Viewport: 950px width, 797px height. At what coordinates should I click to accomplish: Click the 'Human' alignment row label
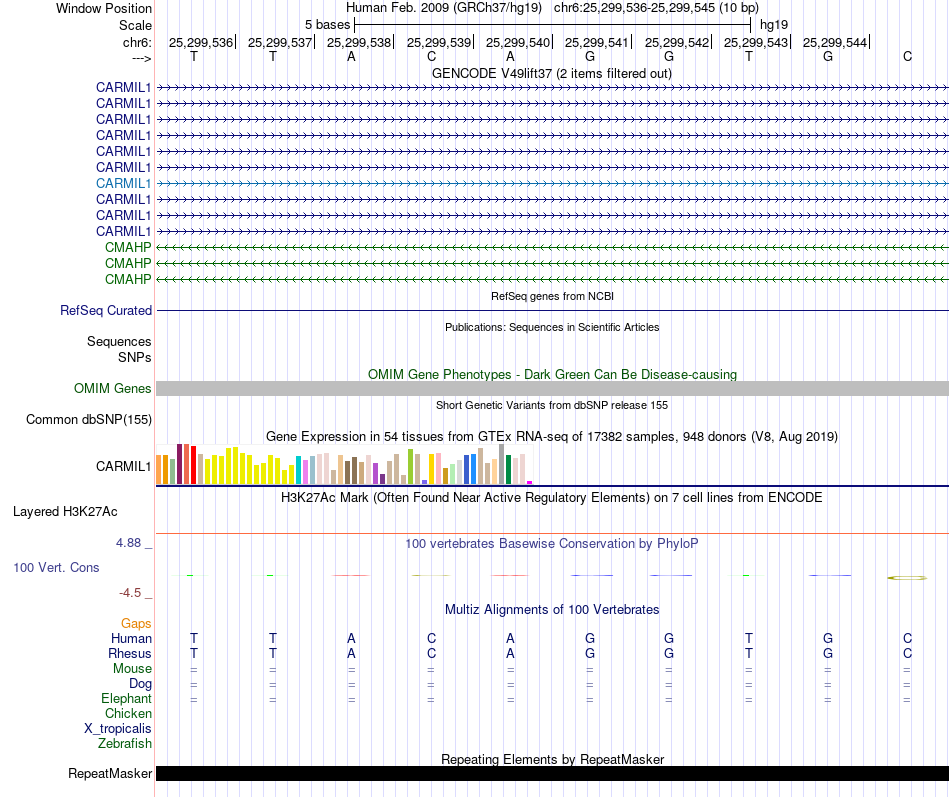(131, 638)
